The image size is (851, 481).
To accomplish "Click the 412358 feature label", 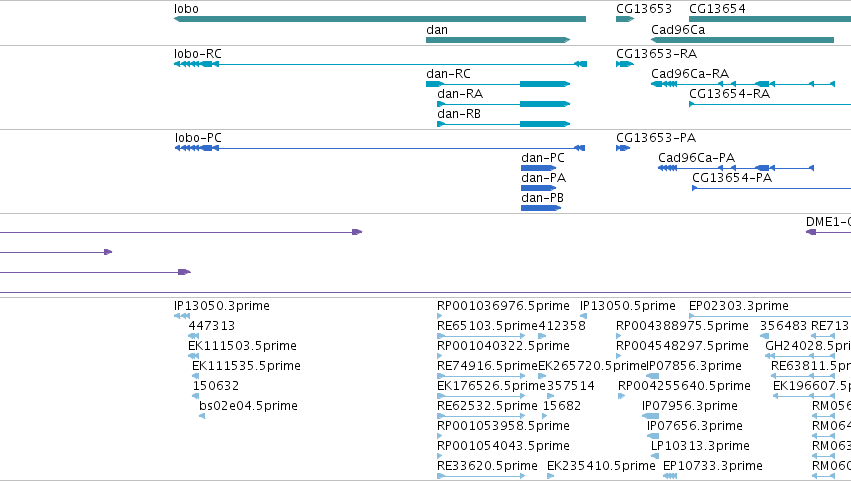I will pos(562,326).
